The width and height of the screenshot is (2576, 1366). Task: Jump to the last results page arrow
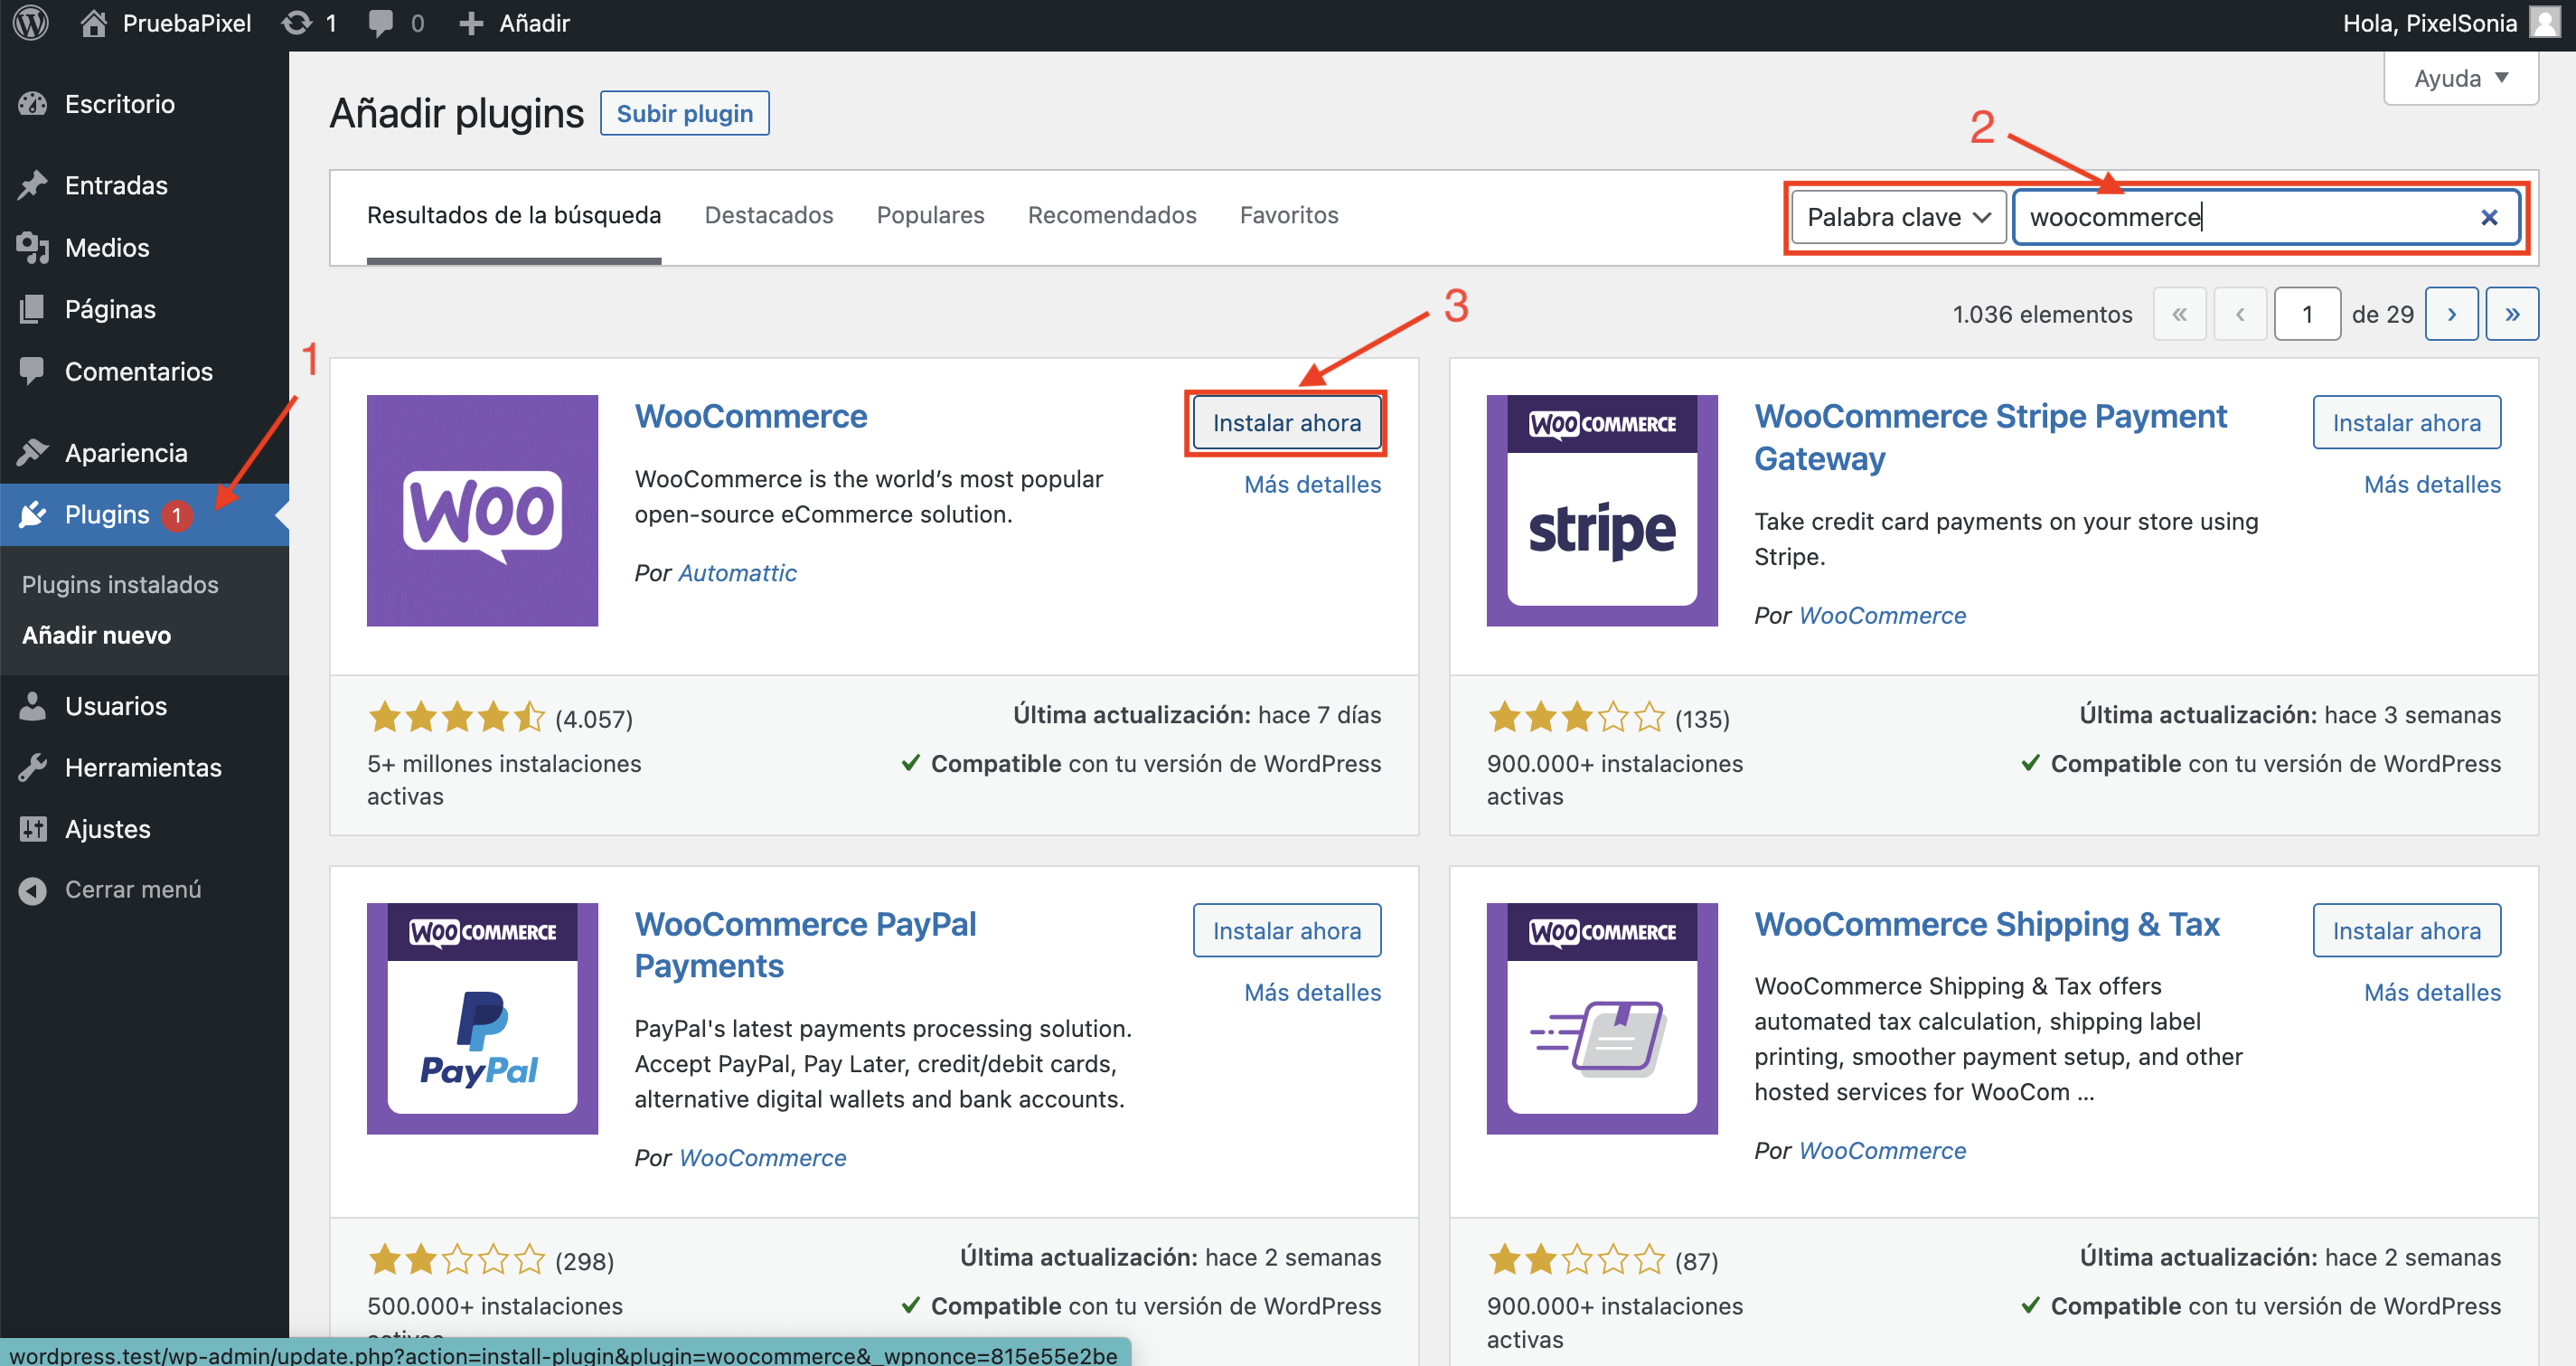tap(2512, 314)
